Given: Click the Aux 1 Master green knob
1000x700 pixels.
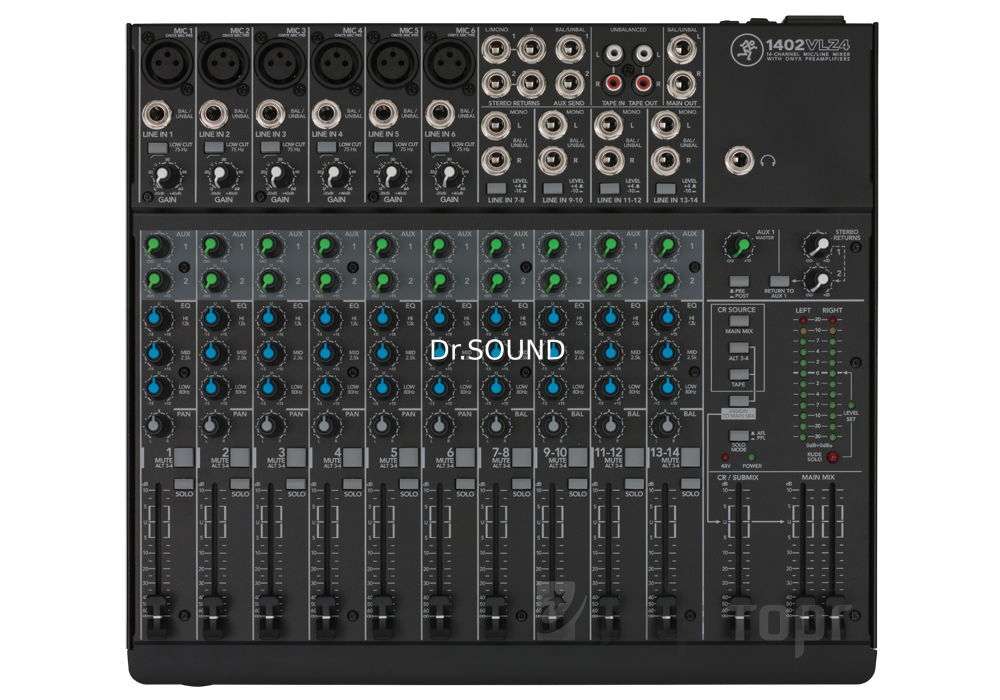Looking at the screenshot, I should (740, 245).
